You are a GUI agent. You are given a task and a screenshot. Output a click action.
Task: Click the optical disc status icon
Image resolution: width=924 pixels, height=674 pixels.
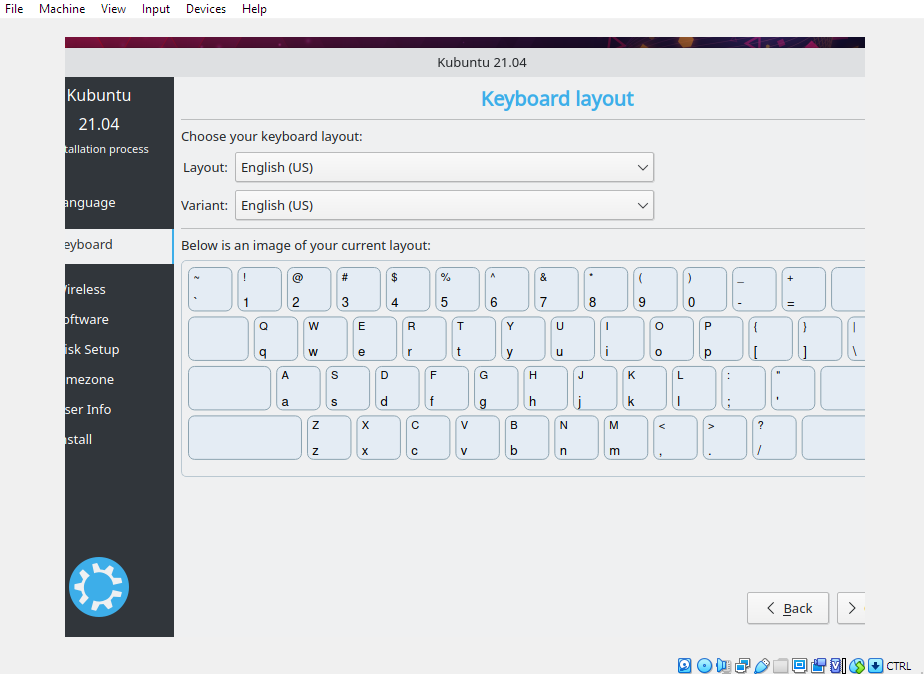704,666
